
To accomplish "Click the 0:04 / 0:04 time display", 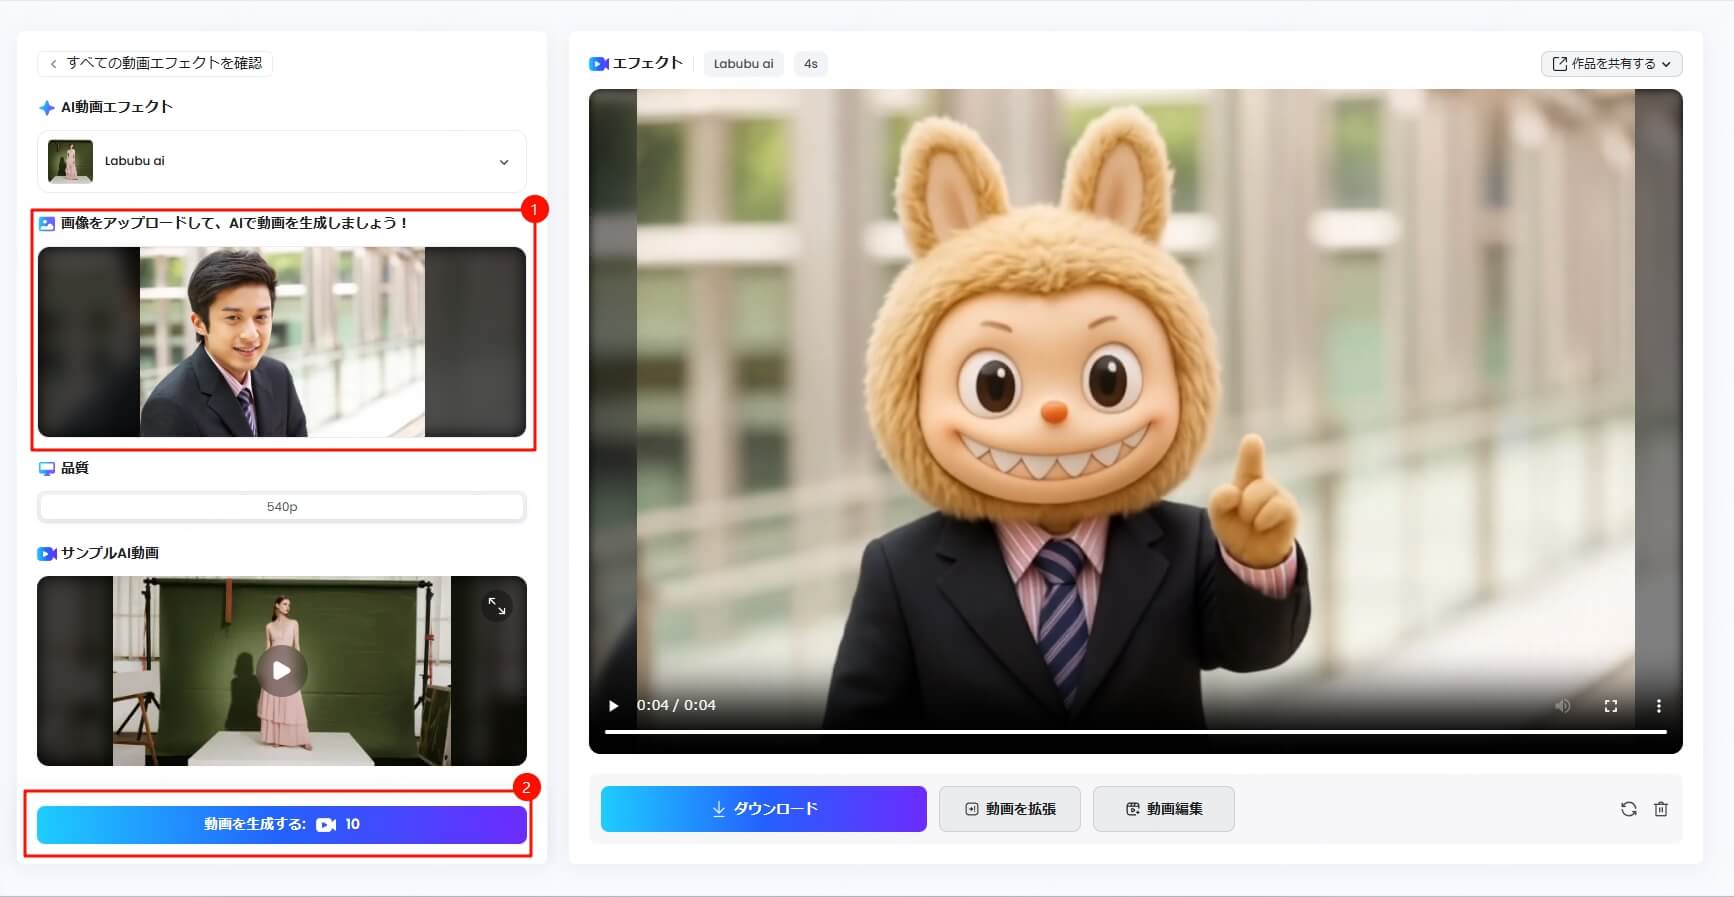I will (x=676, y=705).
